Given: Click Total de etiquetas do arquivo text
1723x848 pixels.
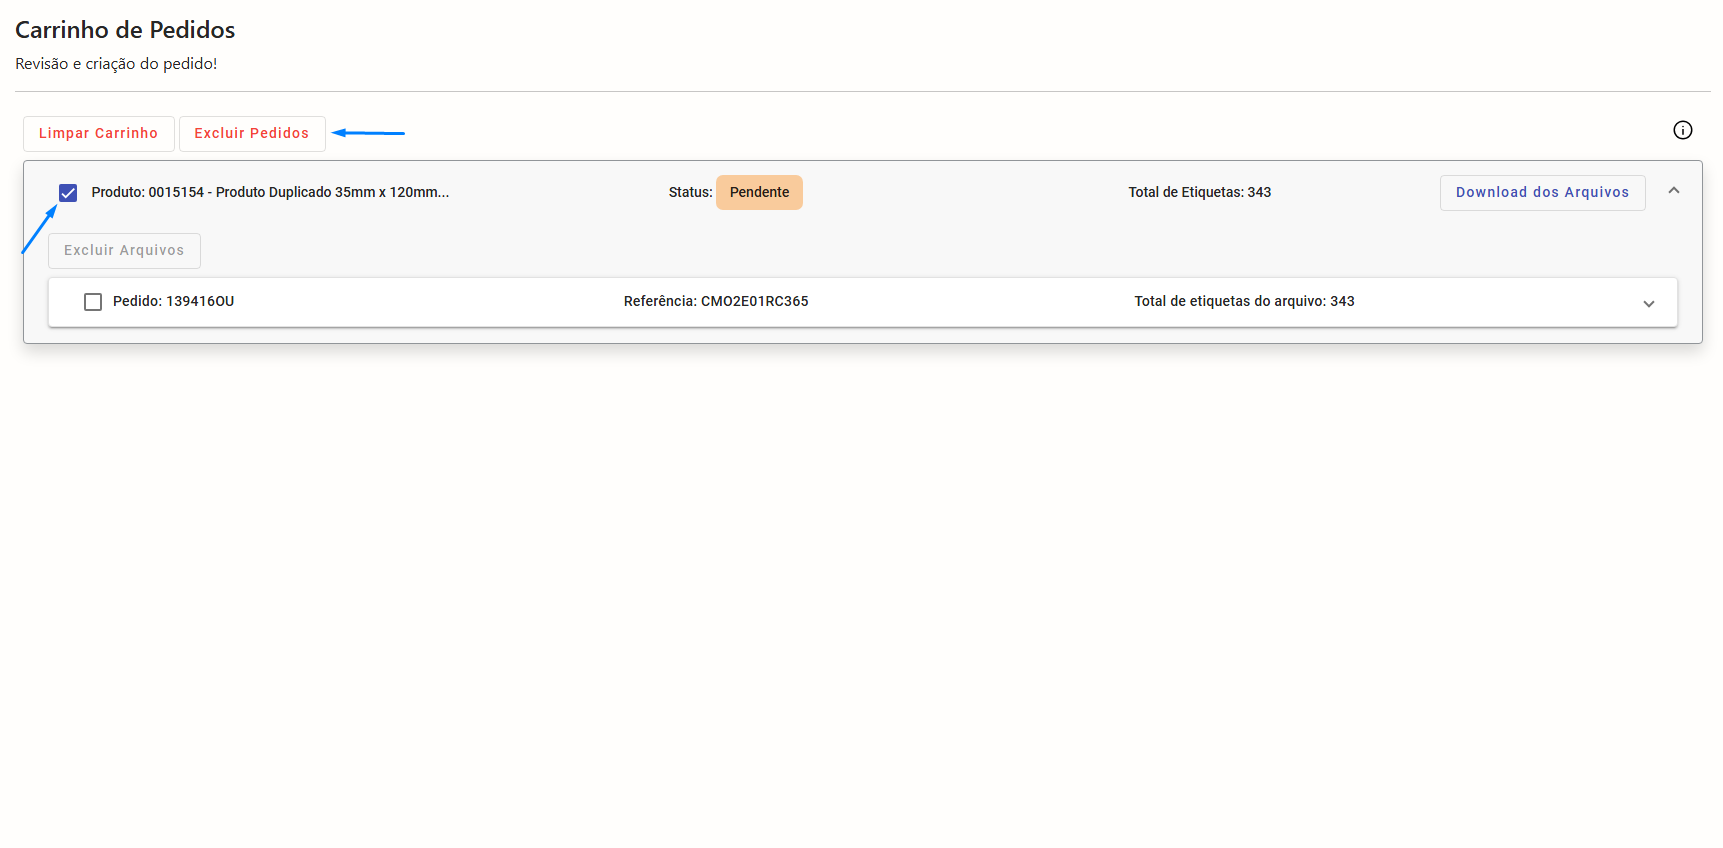Looking at the screenshot, I should (1243, 301).
